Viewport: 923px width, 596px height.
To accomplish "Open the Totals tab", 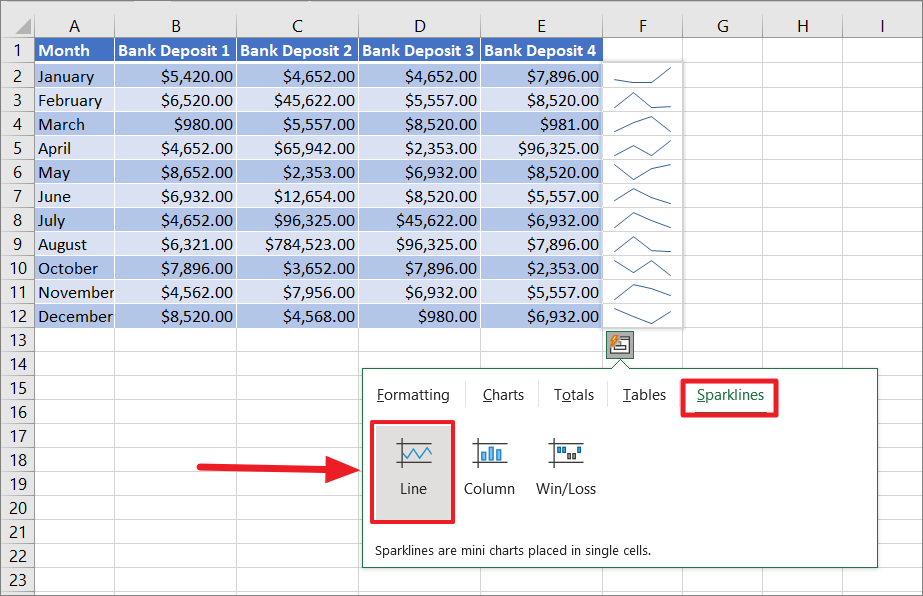I will point(574,395).
